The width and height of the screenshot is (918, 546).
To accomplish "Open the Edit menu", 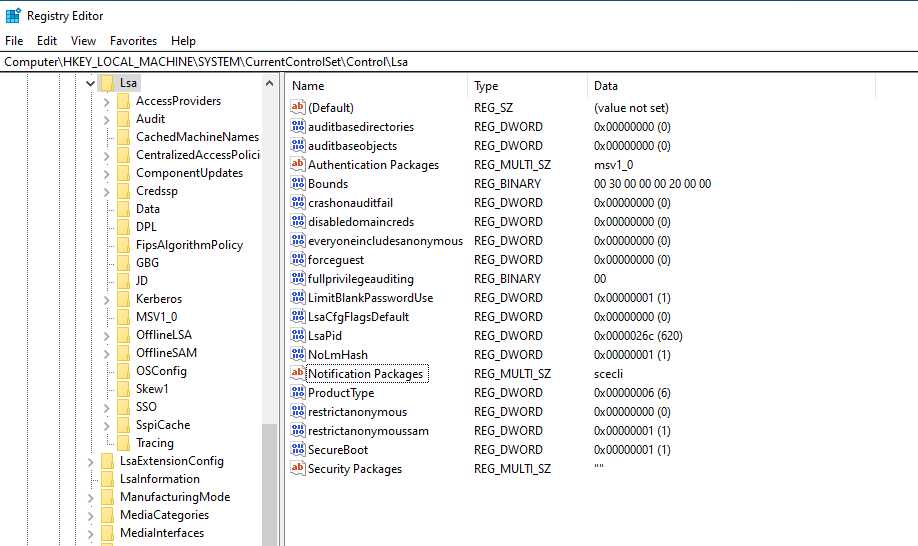I will point(47,41).
